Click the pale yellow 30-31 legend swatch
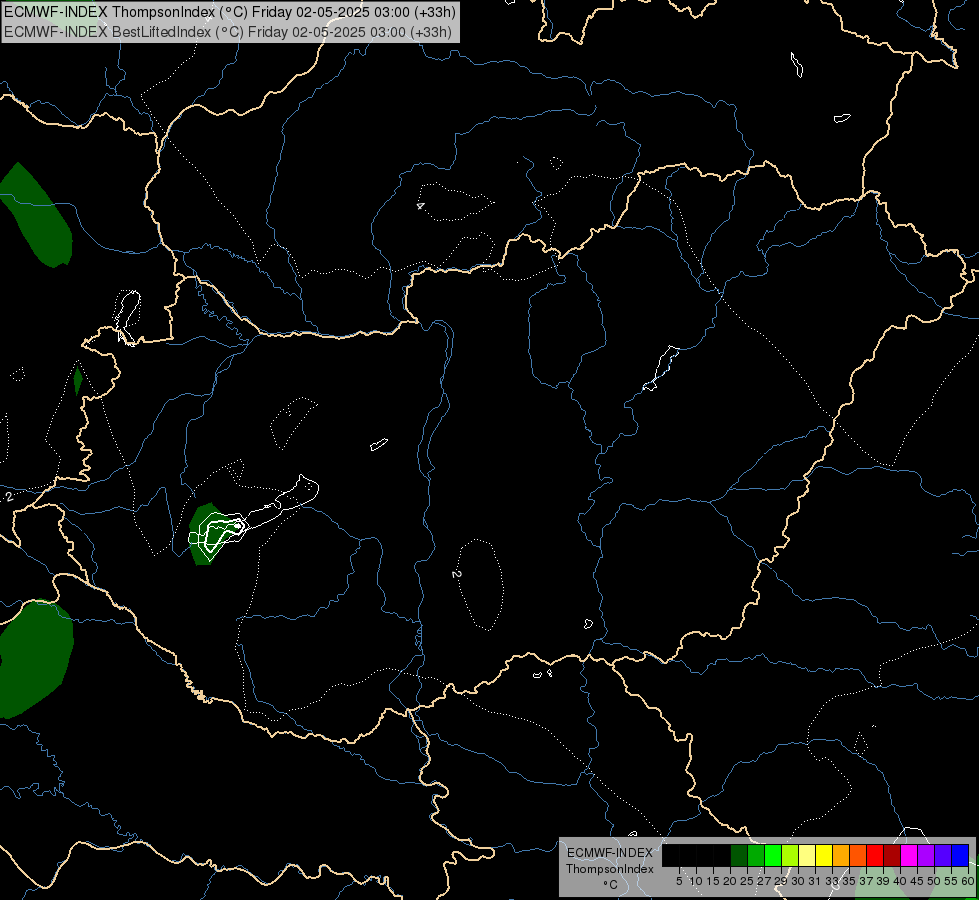Viewport: 979px width, 900px height. (806, 855)
